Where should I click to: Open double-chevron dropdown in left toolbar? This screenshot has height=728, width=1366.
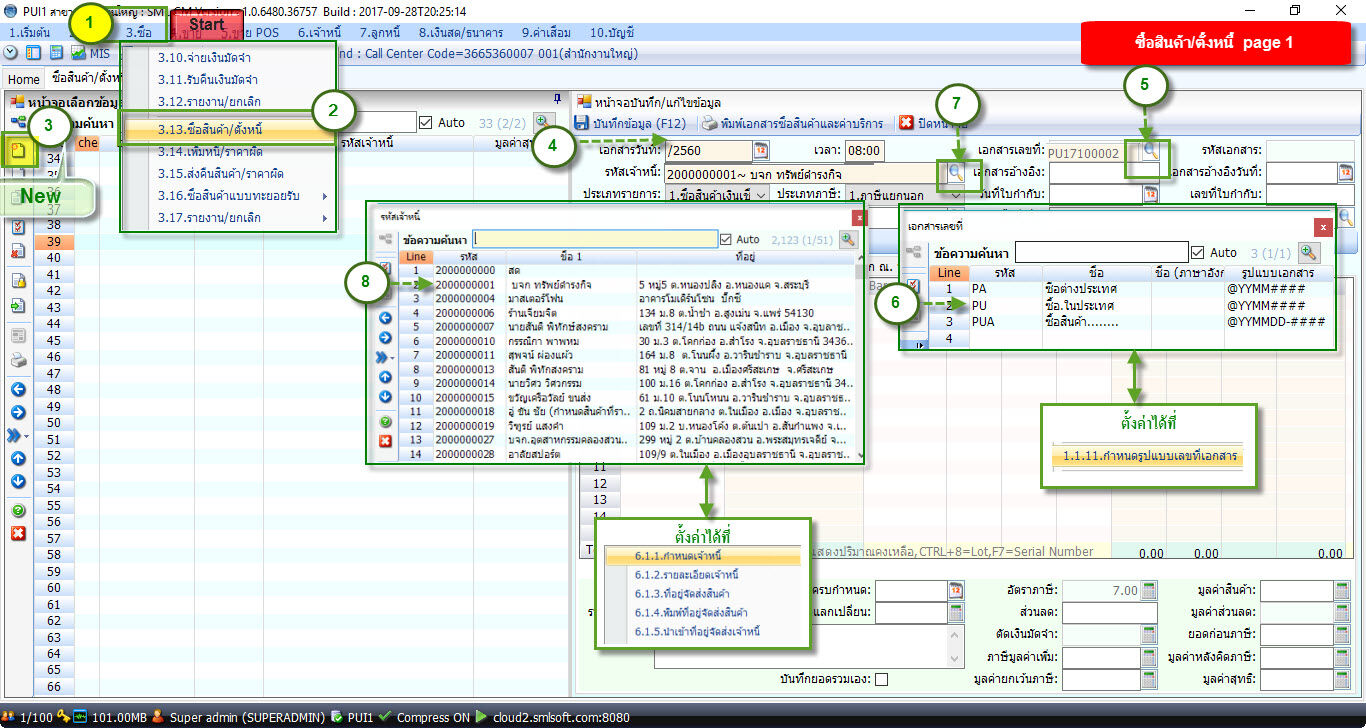(18, 436)
